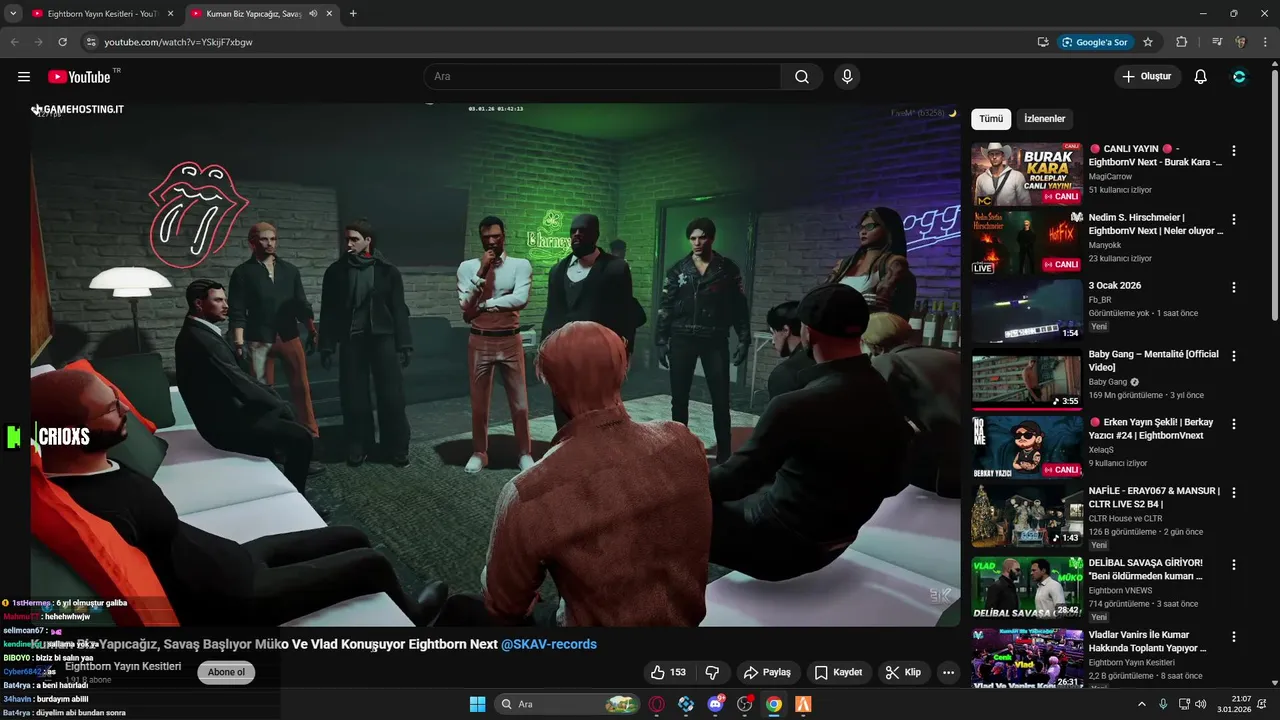Click the address bar URL
This screenshot has width=1280, height=720.
[x=179, y=42]
